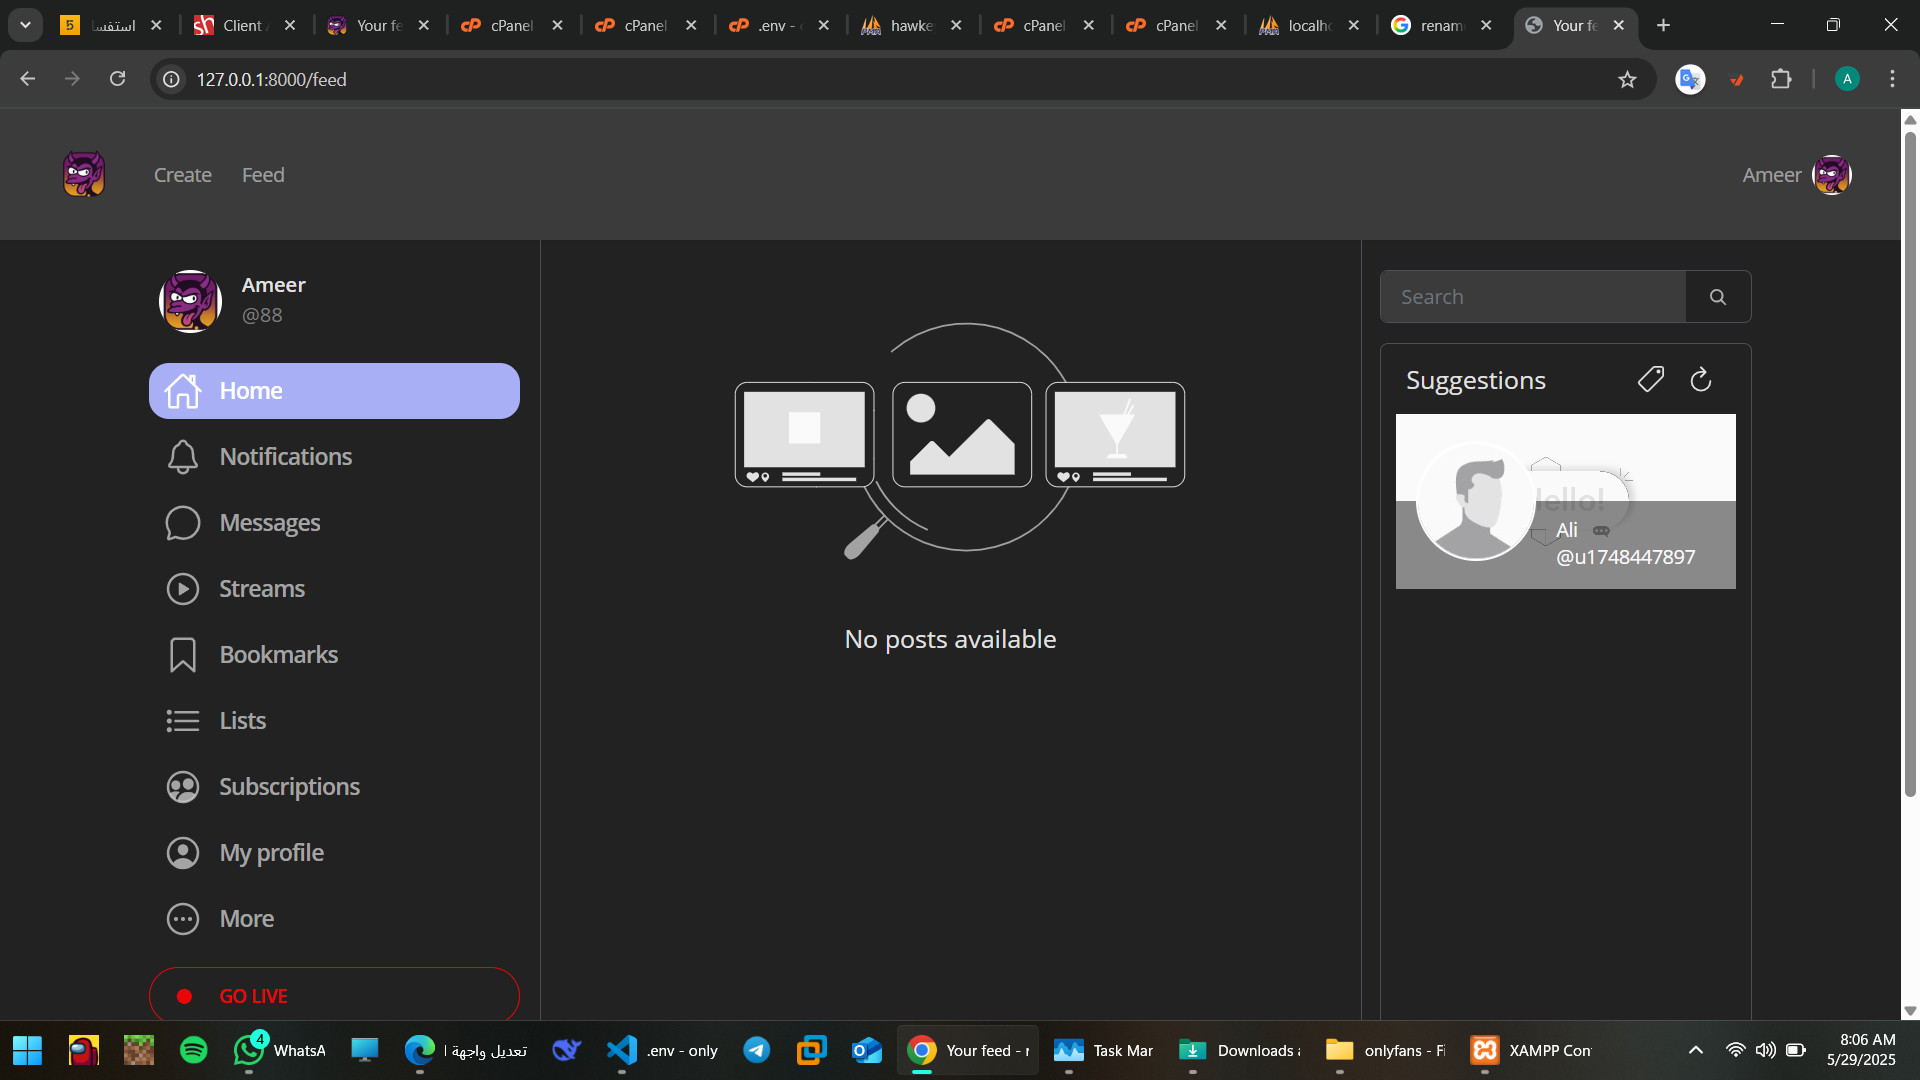Open the Feed link in header

(263, 175)
